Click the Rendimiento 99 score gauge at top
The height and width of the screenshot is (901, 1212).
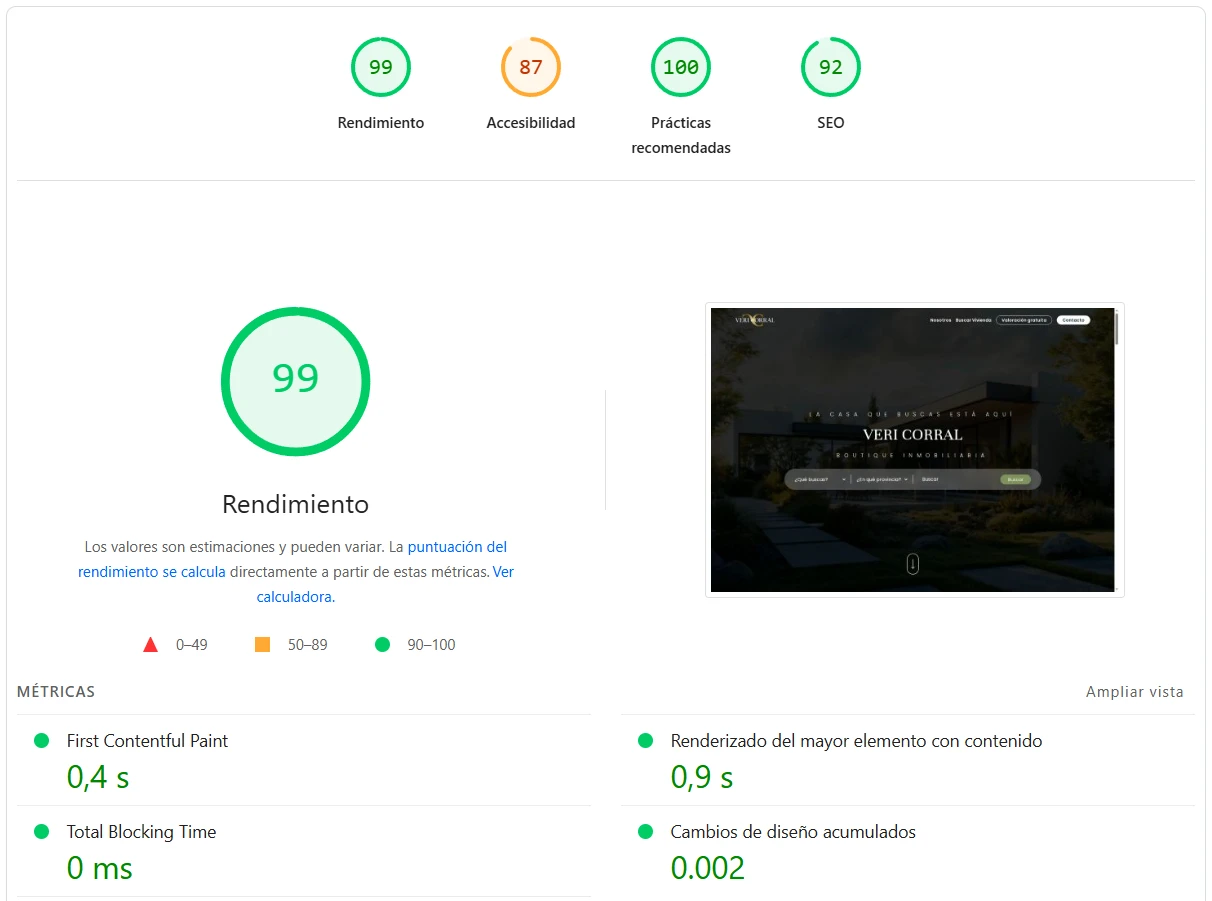[x=380, y=68]
